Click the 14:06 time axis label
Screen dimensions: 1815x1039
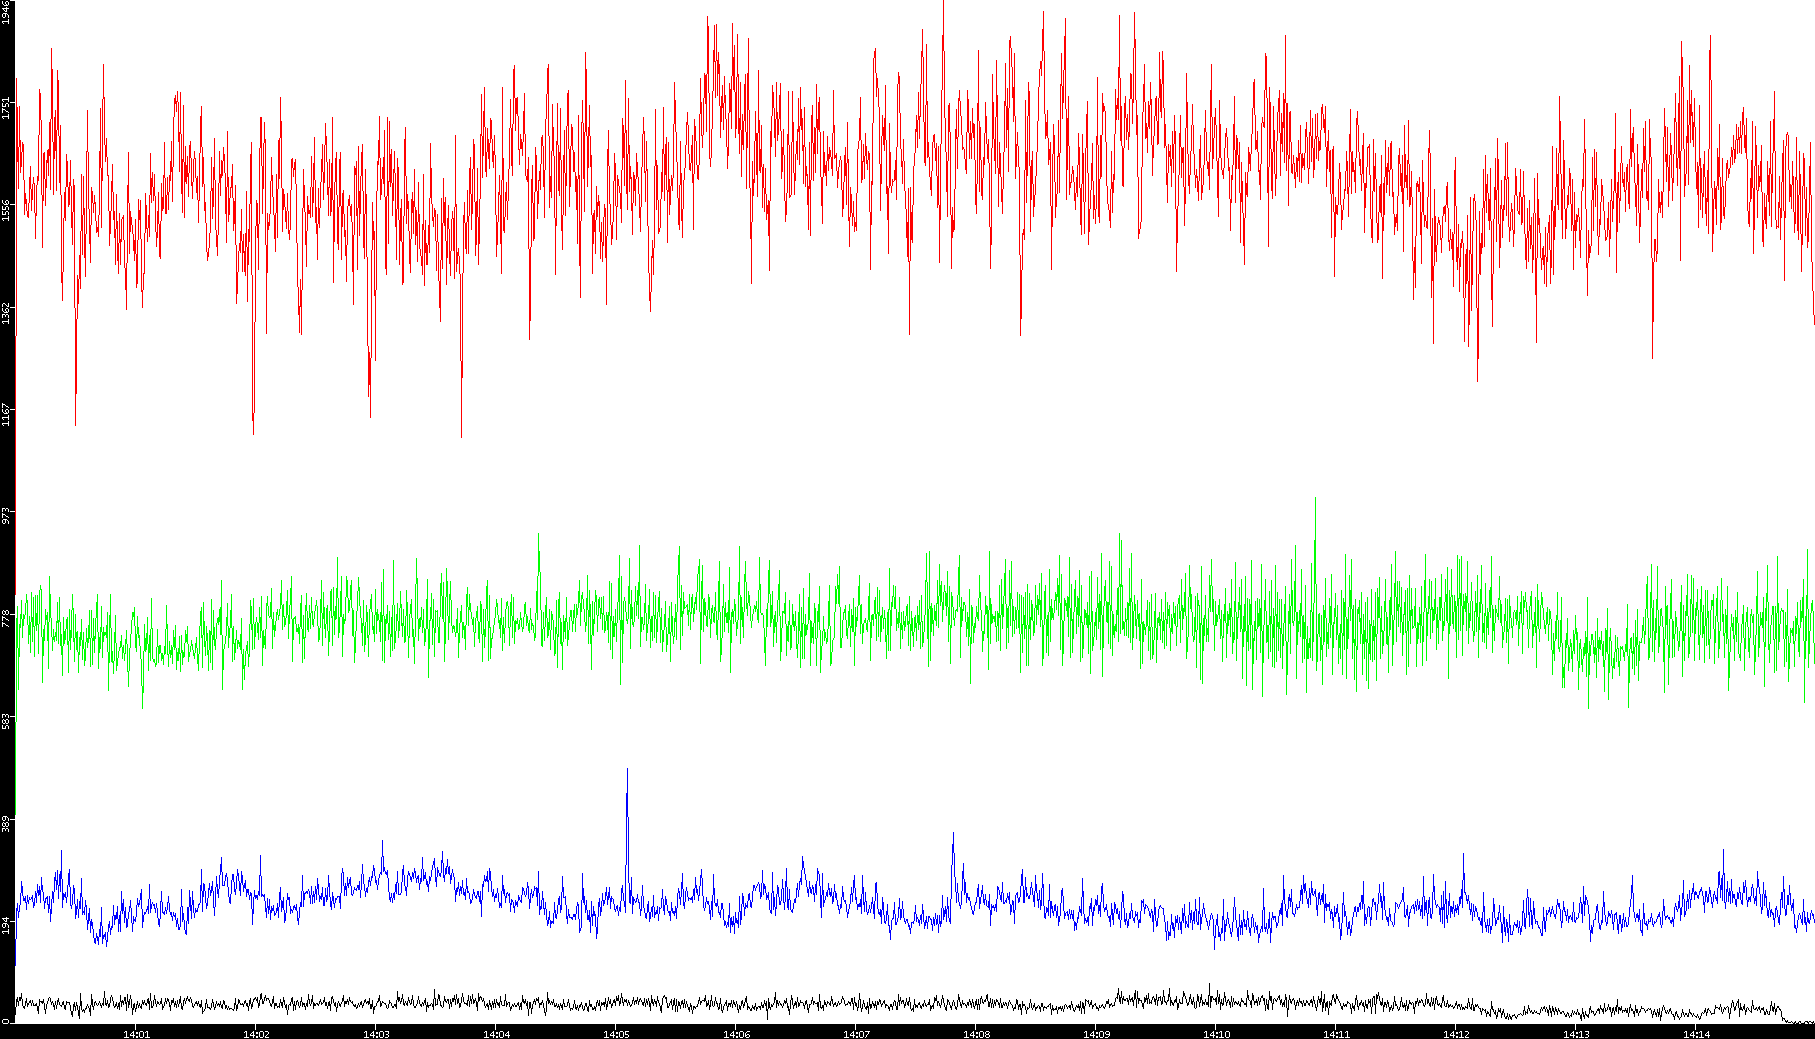[x=736, y=1033]
